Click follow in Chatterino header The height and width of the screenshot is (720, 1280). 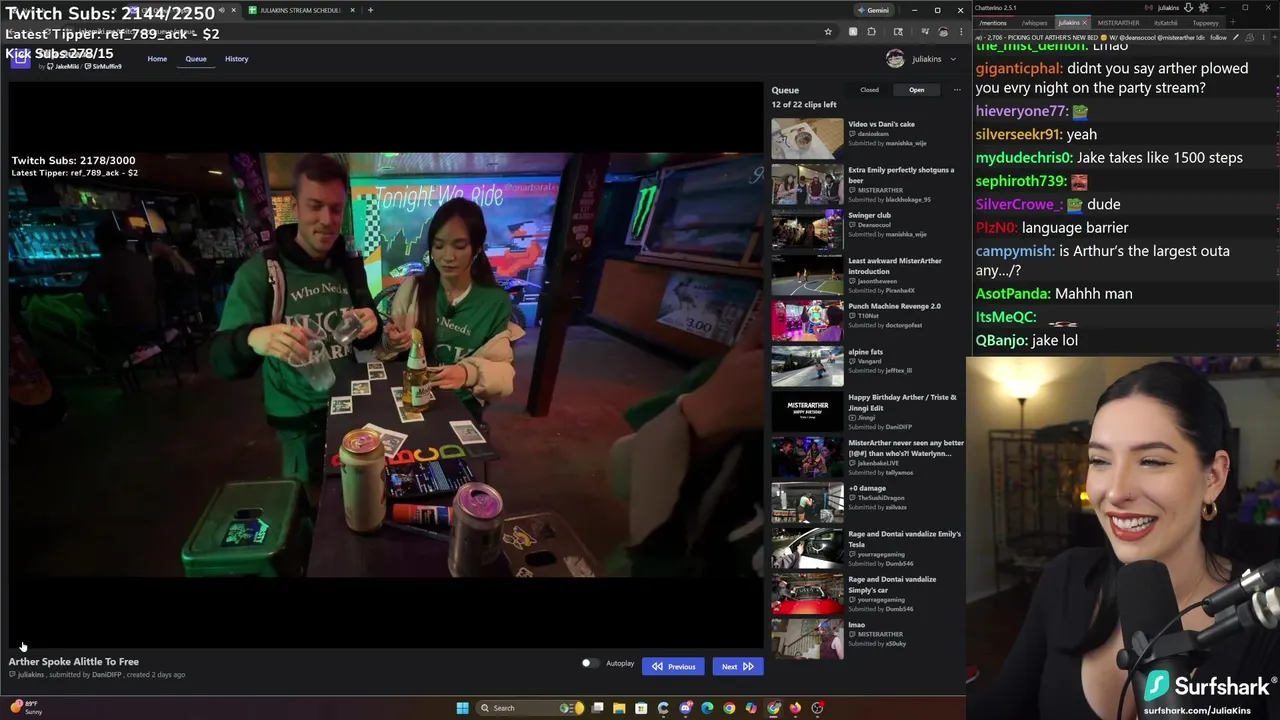click(1218, 37)
